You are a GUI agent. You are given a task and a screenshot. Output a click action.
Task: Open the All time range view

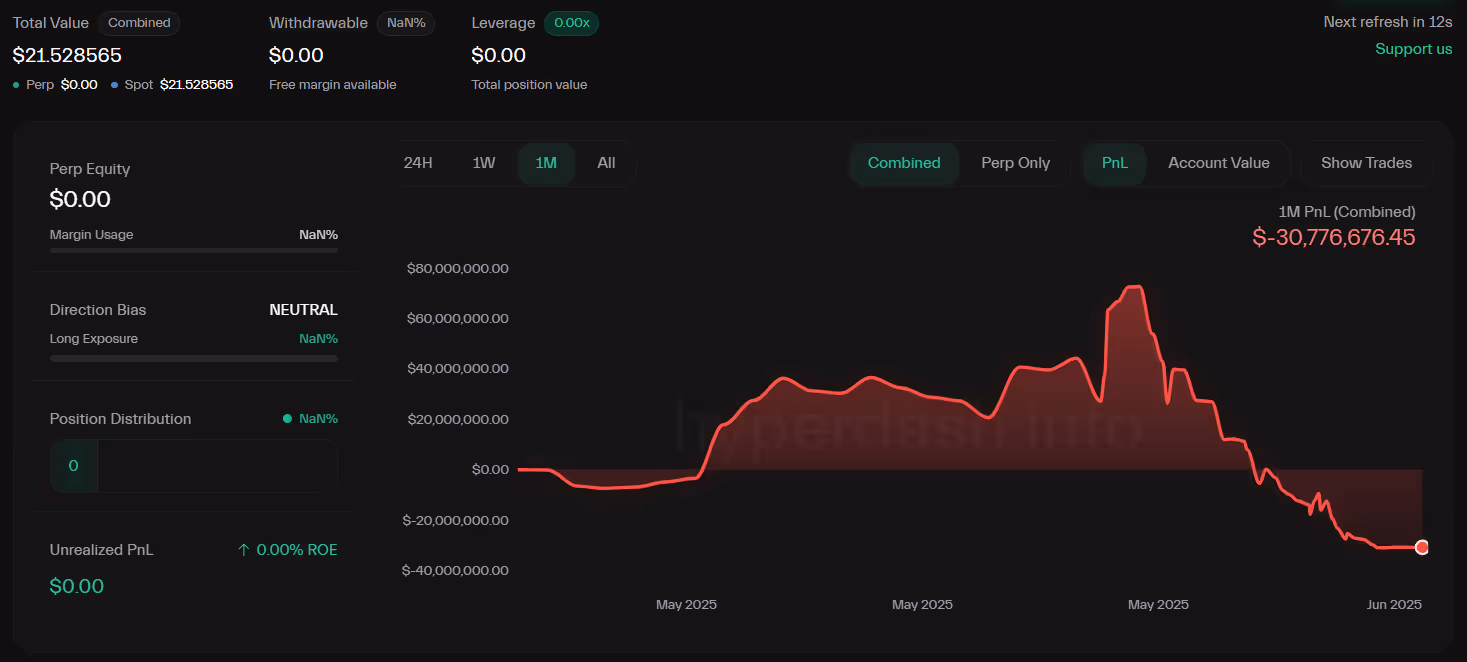pyautogui.click(x=607, y=162)
